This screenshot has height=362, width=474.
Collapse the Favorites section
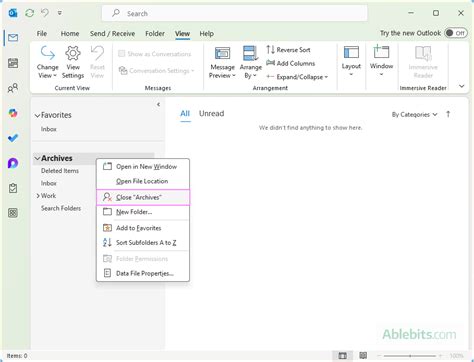click(37, 116)
